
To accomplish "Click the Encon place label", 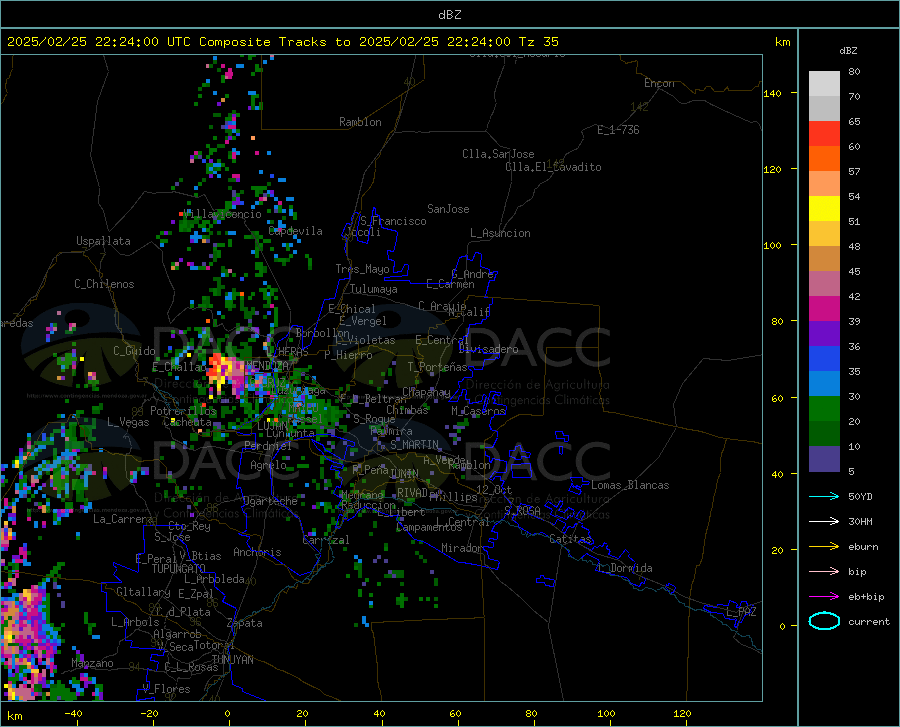I will [659, 83].
